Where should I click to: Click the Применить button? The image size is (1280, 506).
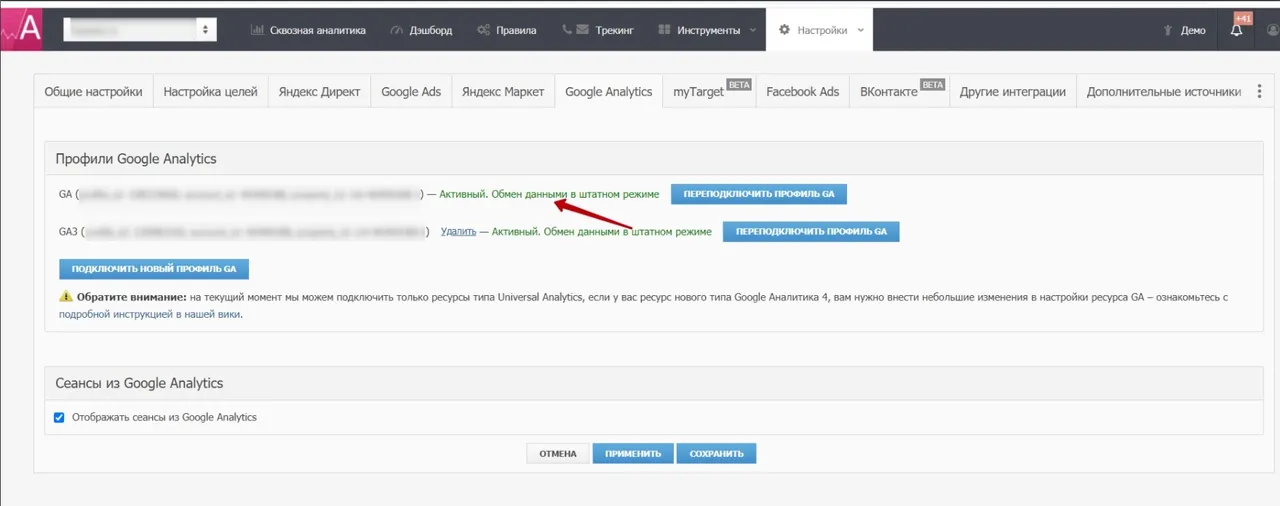(x=633, y=454)
